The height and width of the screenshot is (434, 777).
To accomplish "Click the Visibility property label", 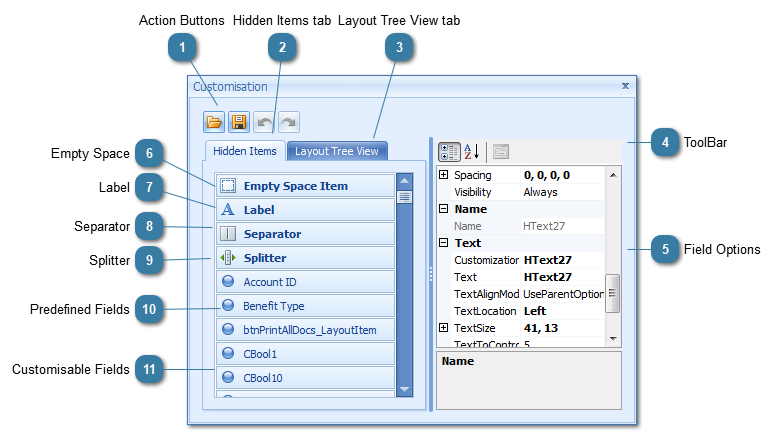I will pyautogui.click(x=473, y=192).
